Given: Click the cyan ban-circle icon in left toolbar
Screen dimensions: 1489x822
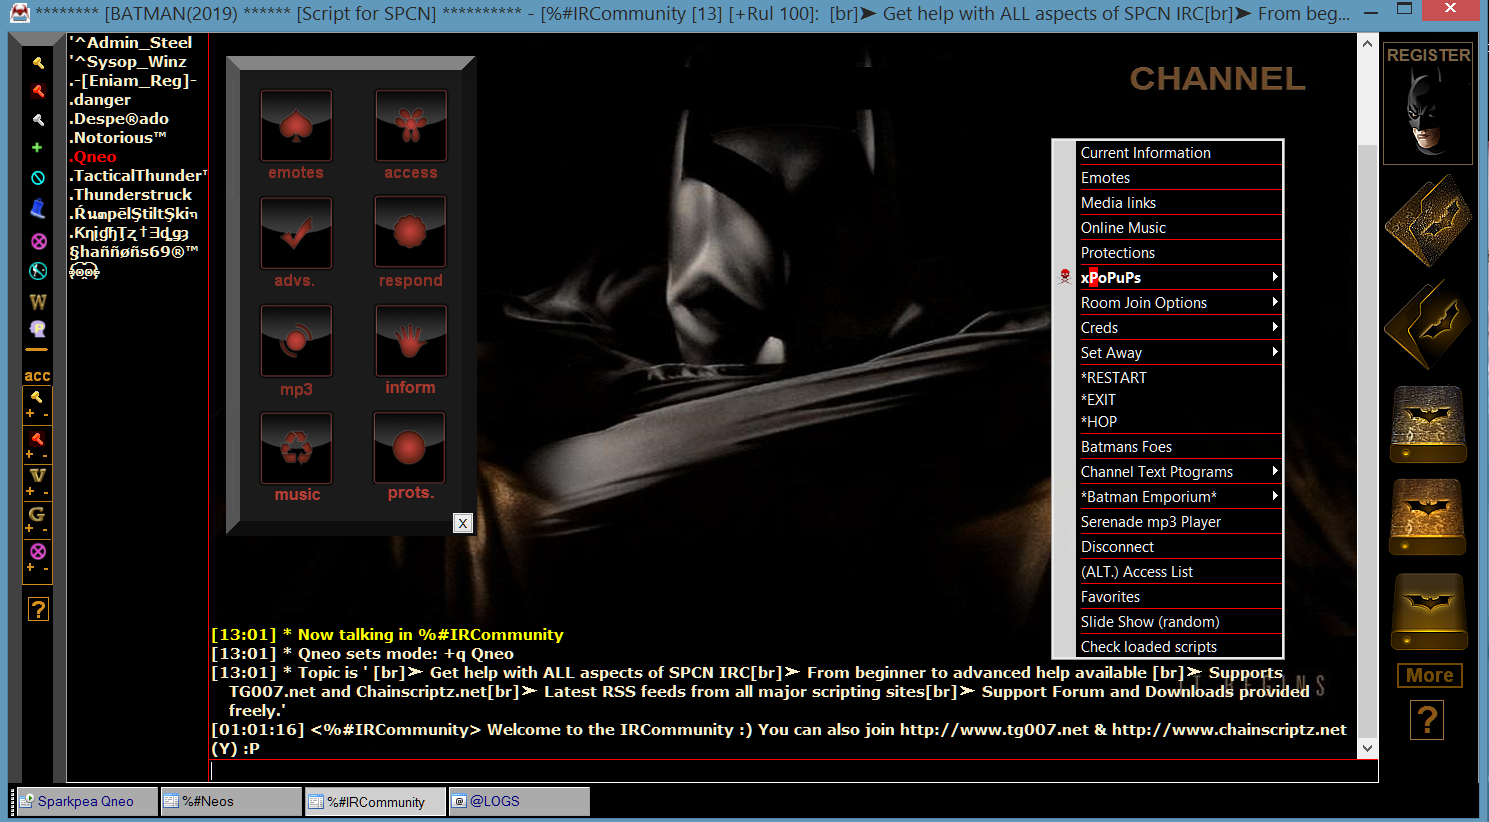Looking at the screenshot, I should [38, 178].
